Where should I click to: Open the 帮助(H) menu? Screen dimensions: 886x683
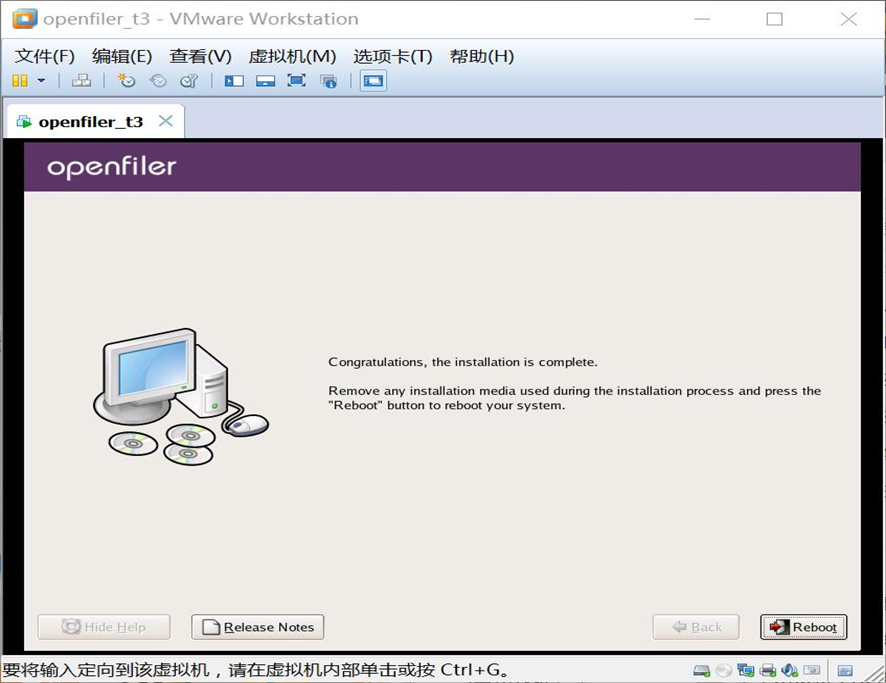tap(482, 56)
